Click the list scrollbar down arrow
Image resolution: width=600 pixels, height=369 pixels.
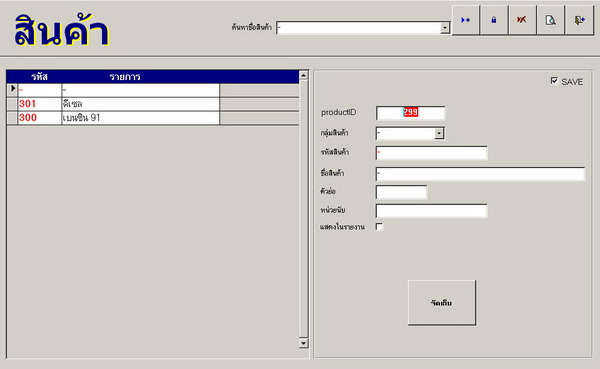tap(303, 343)
